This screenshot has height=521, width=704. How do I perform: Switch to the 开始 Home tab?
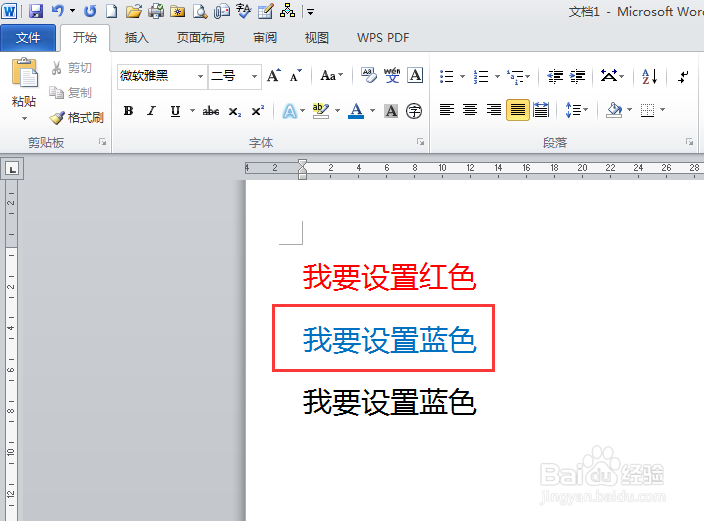(x=85, y=38)
